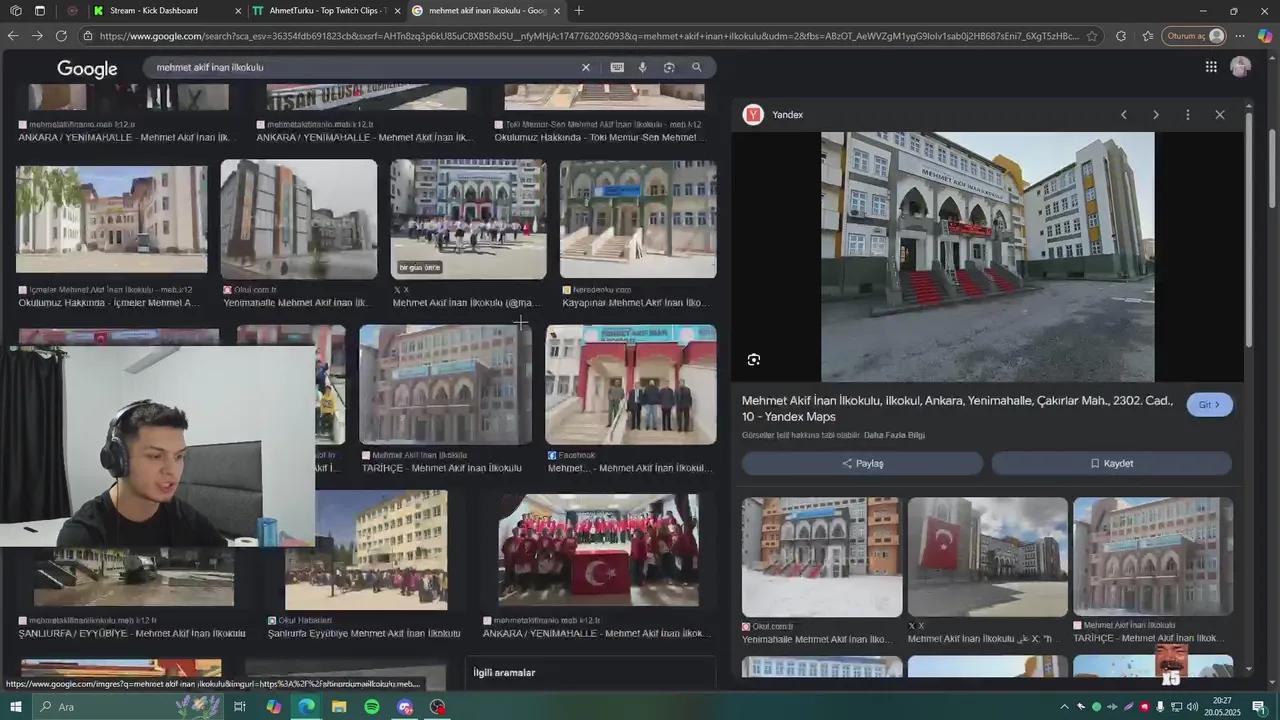Image resolution: width=1280 pixels, height=720 pixels.
Task: Open the X post school ceremony result
Action: point(469,219)
